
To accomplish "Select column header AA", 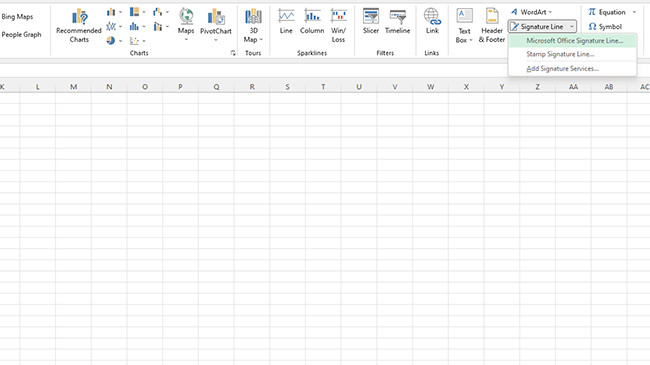I will pos(573,87).
